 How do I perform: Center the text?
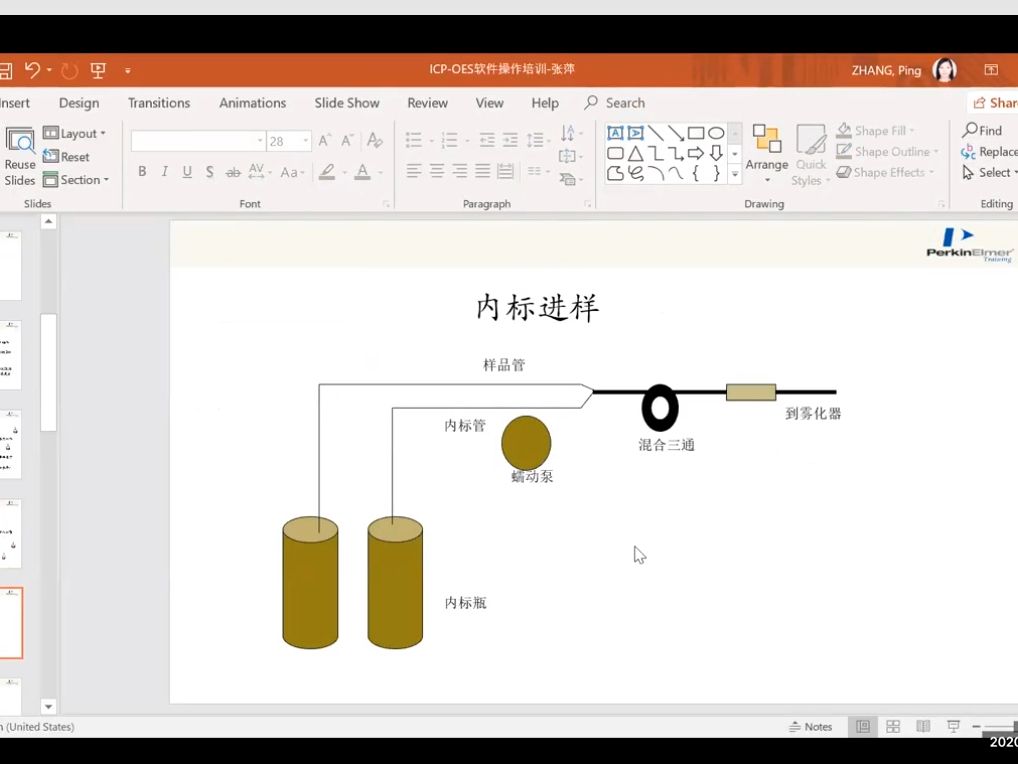coord(437,171)
